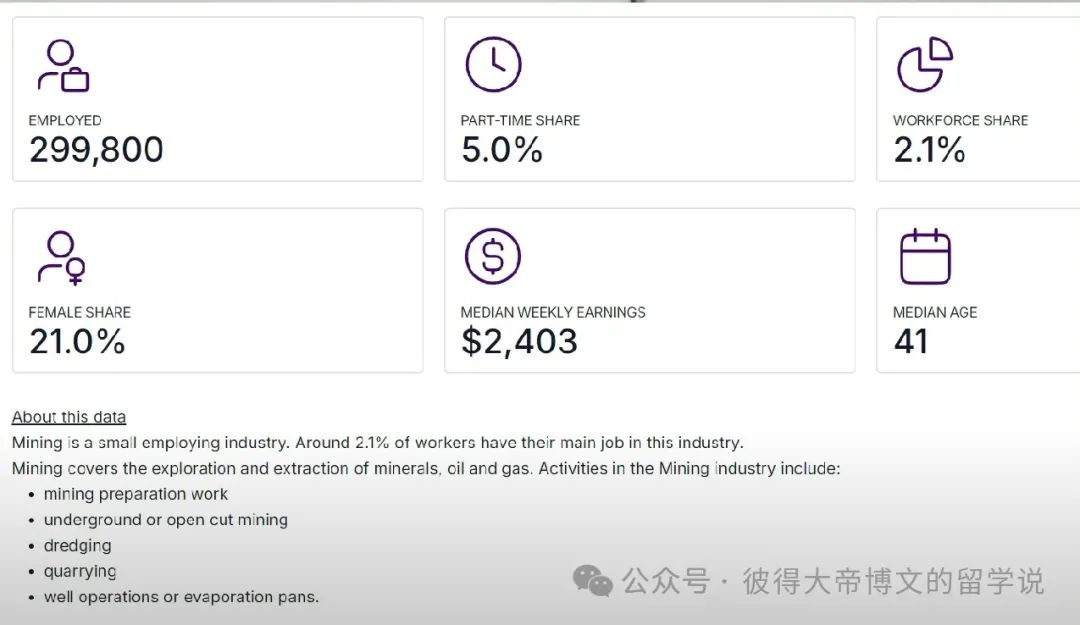The image size is (1080, 625).
Task: Click the 'mining preparation work' bullet item
Action: [136, 494]
